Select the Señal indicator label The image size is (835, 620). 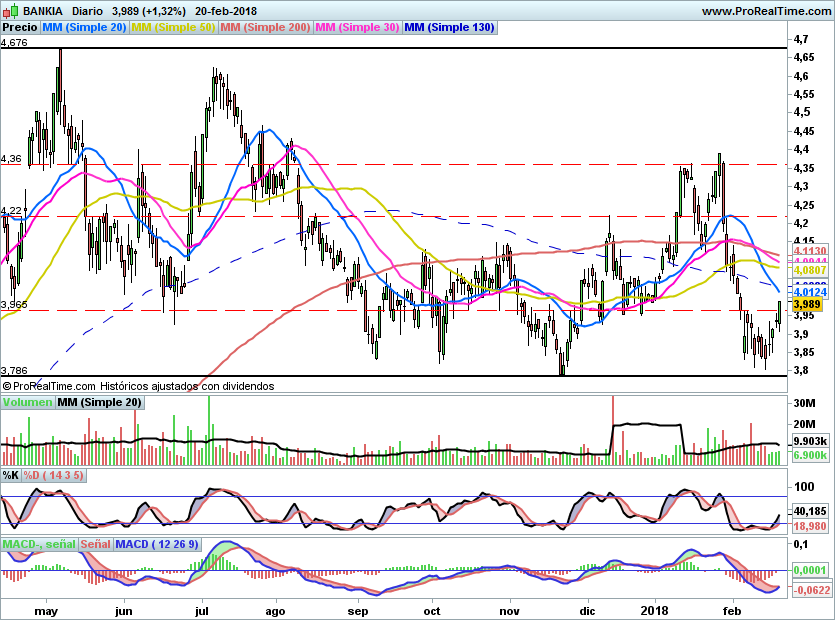95,544
